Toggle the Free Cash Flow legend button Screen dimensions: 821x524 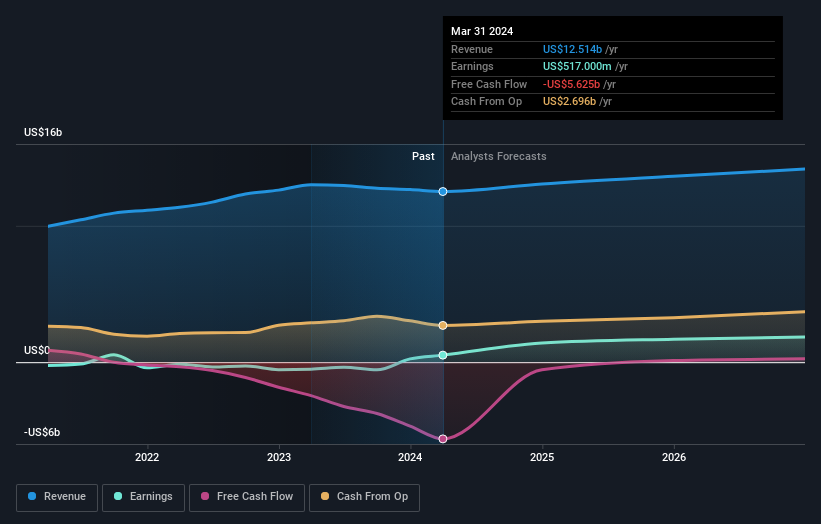[x=247, y=497]
